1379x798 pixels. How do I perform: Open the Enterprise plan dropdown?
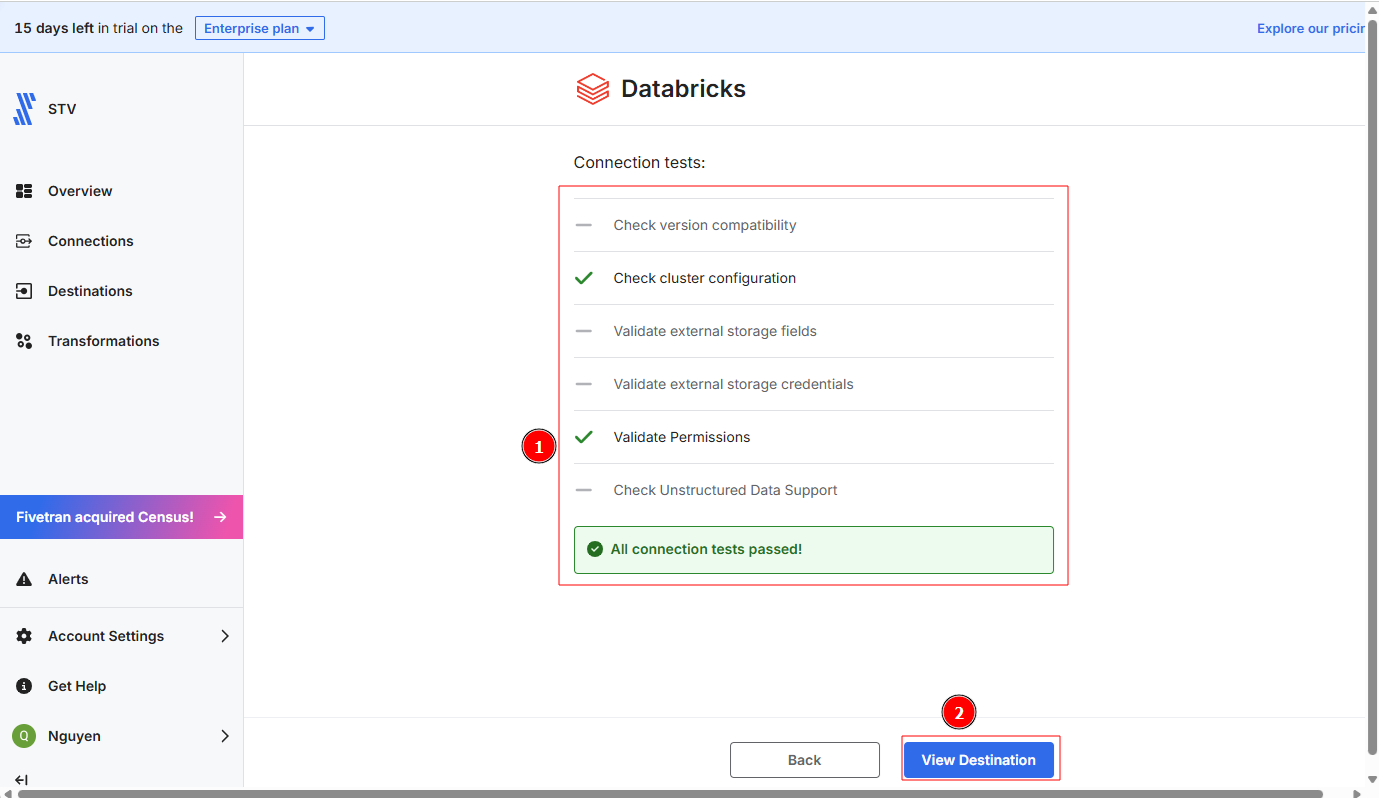[259, 28]
